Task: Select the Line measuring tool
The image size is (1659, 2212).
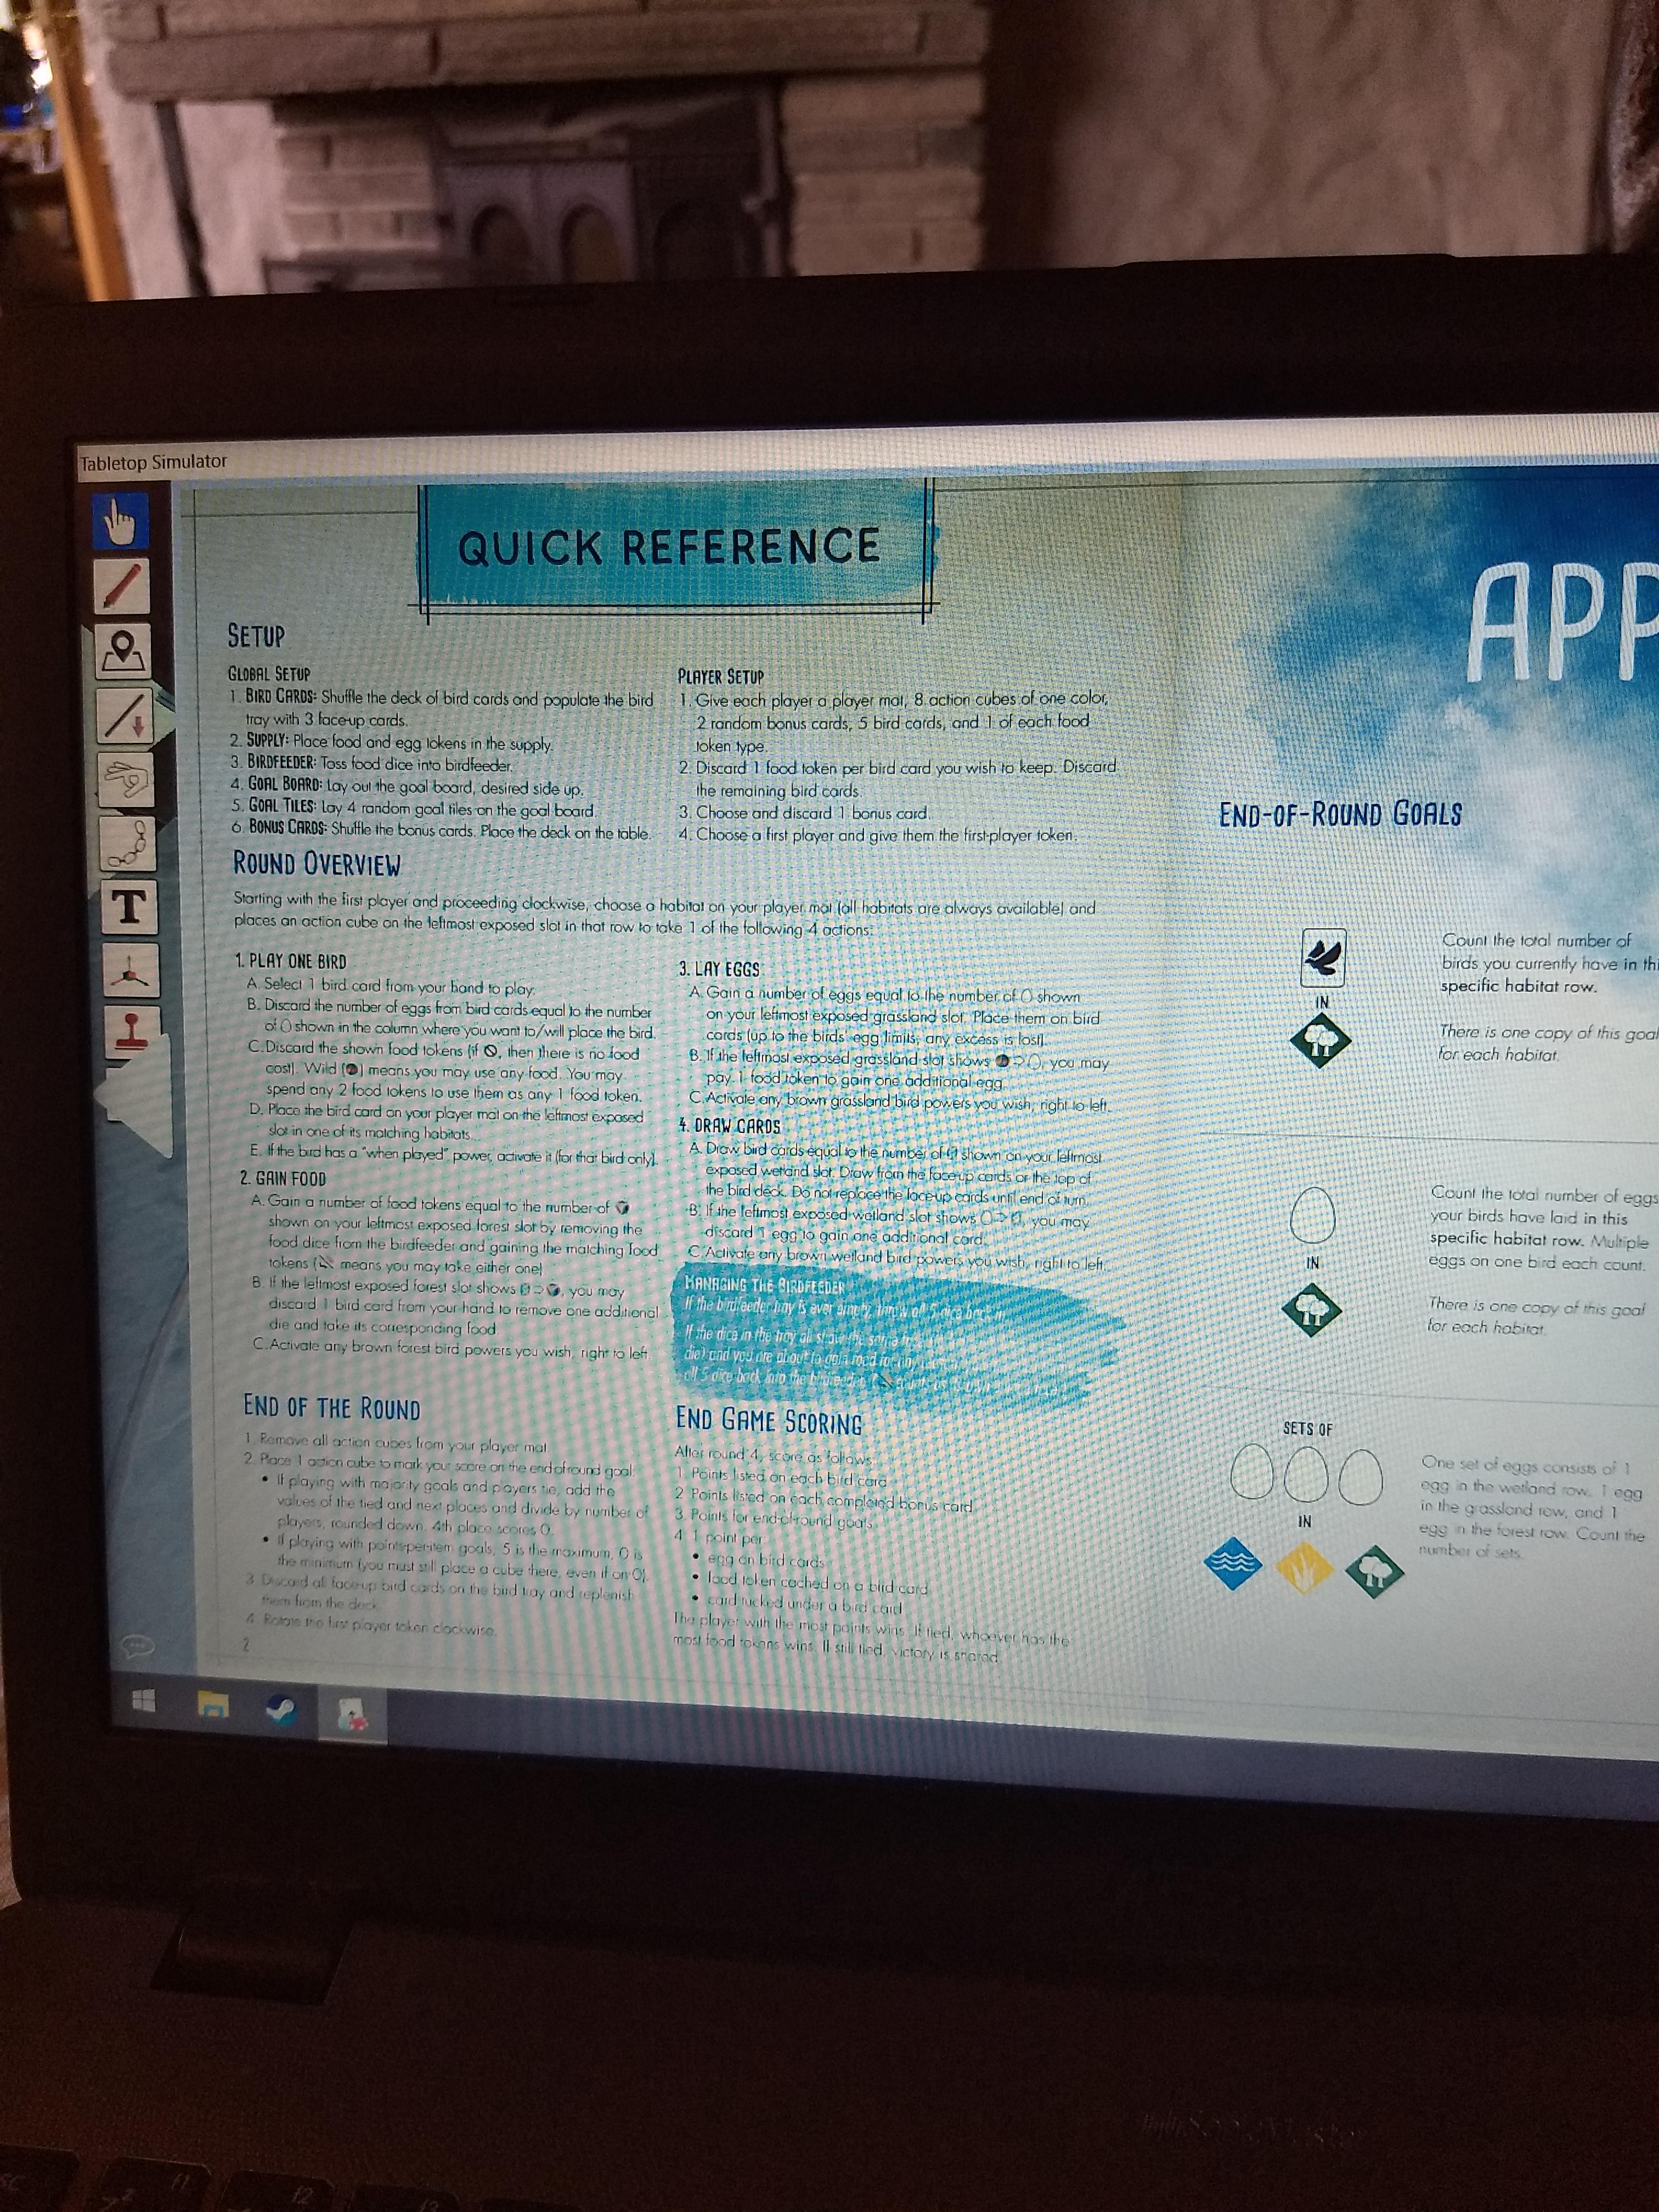Action: (126, 715)
